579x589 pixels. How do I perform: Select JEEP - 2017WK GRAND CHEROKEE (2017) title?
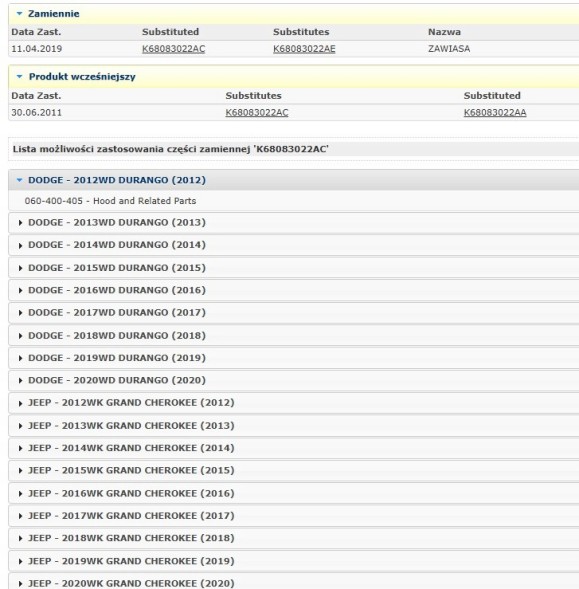tap(131, 516)
